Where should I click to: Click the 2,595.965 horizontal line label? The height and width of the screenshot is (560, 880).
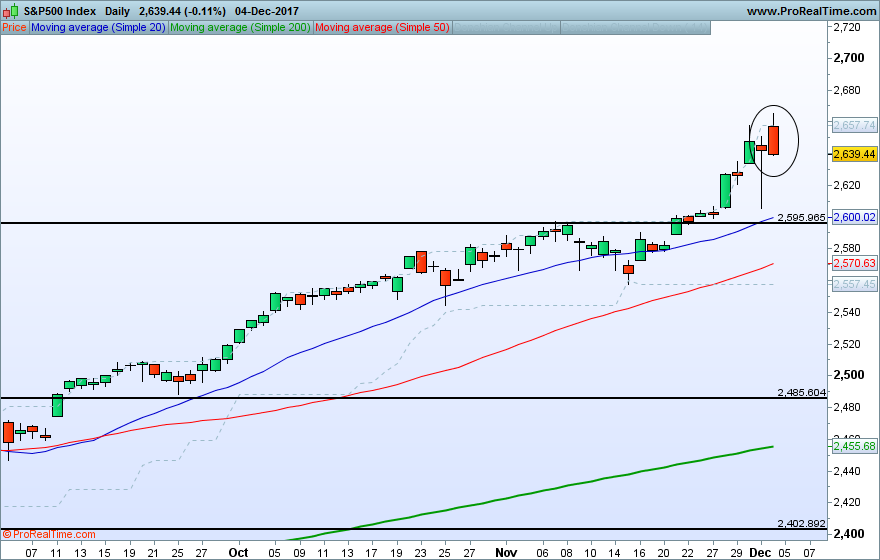point(801,218)
